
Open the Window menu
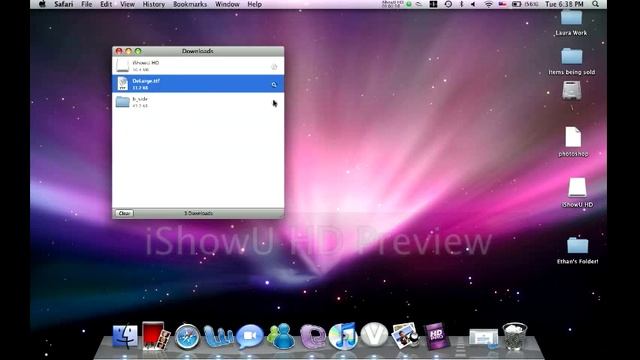coord(227,4)
